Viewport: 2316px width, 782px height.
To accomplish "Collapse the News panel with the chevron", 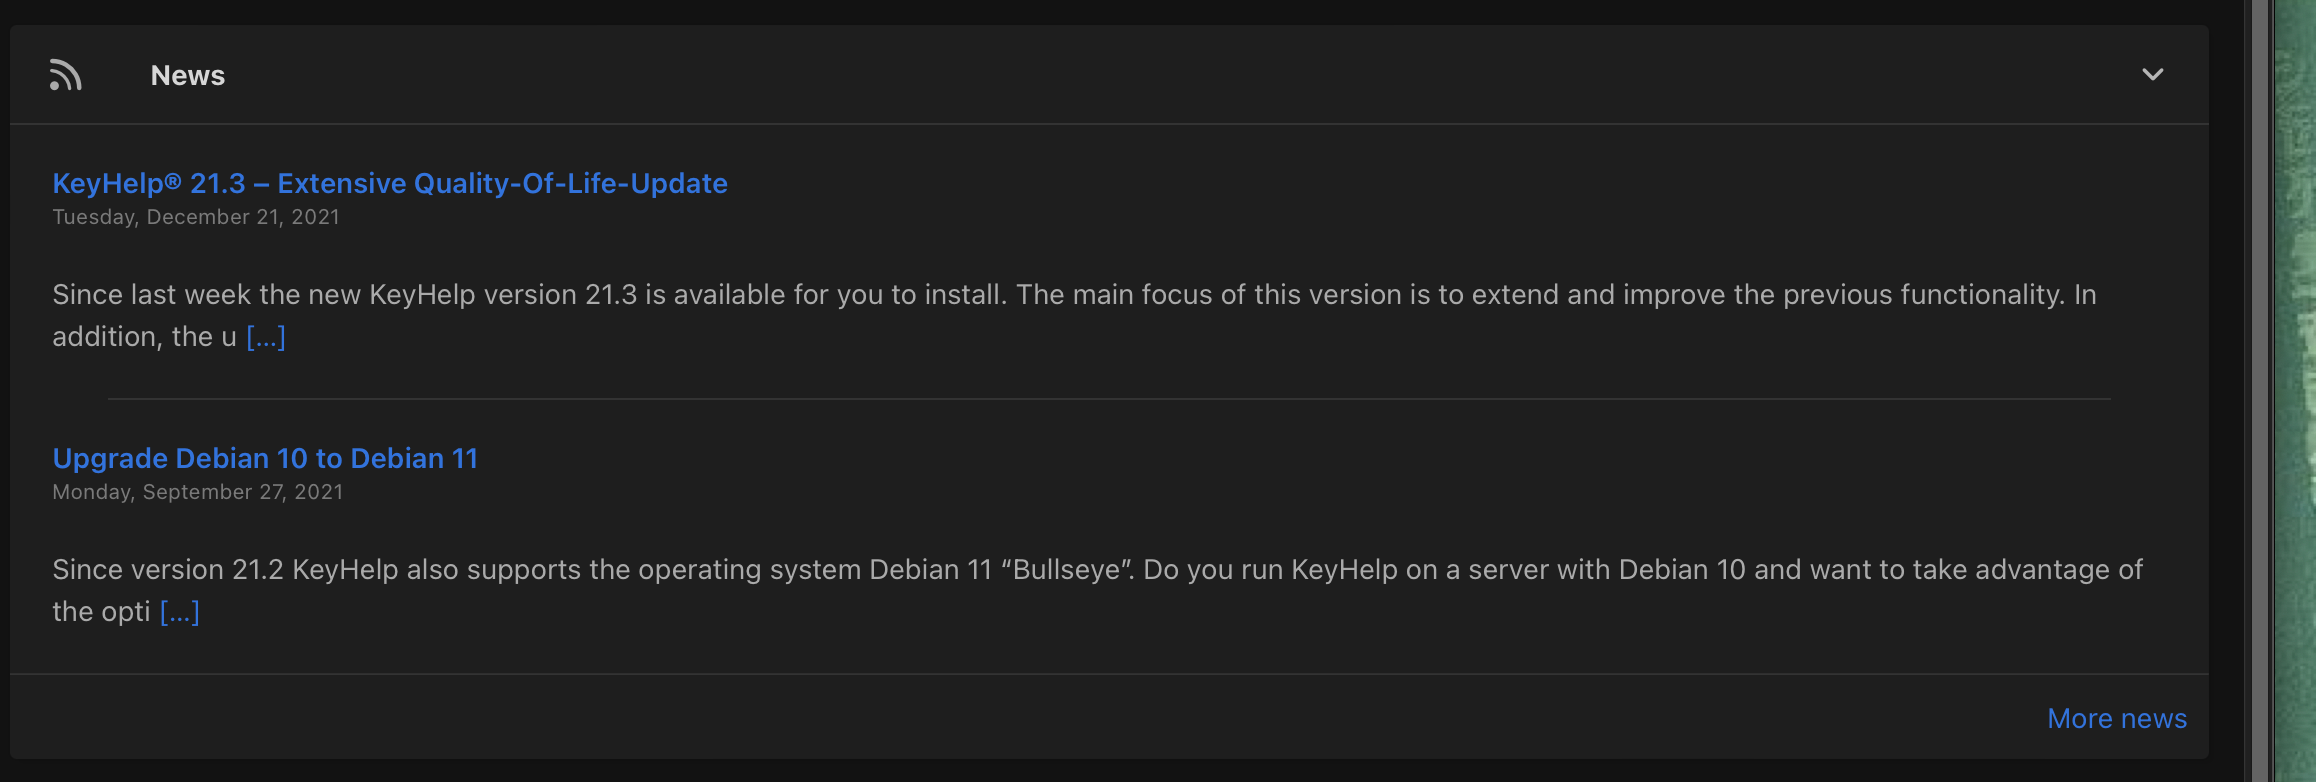I will [x=2152, y=75].
